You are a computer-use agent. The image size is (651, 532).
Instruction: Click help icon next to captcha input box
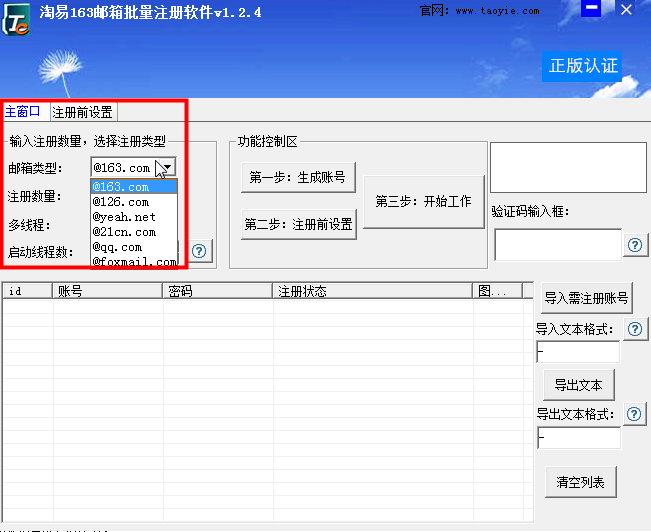pos(635,245)
